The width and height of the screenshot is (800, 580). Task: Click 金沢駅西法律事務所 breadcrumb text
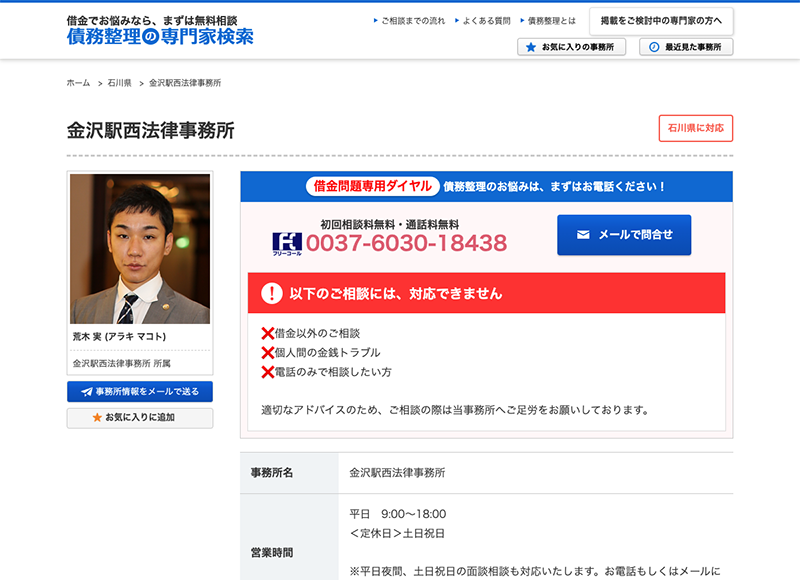click(185, 83)
